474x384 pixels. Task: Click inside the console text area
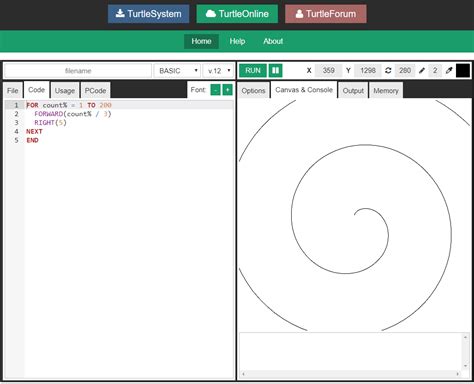click(x=351, y=351)
